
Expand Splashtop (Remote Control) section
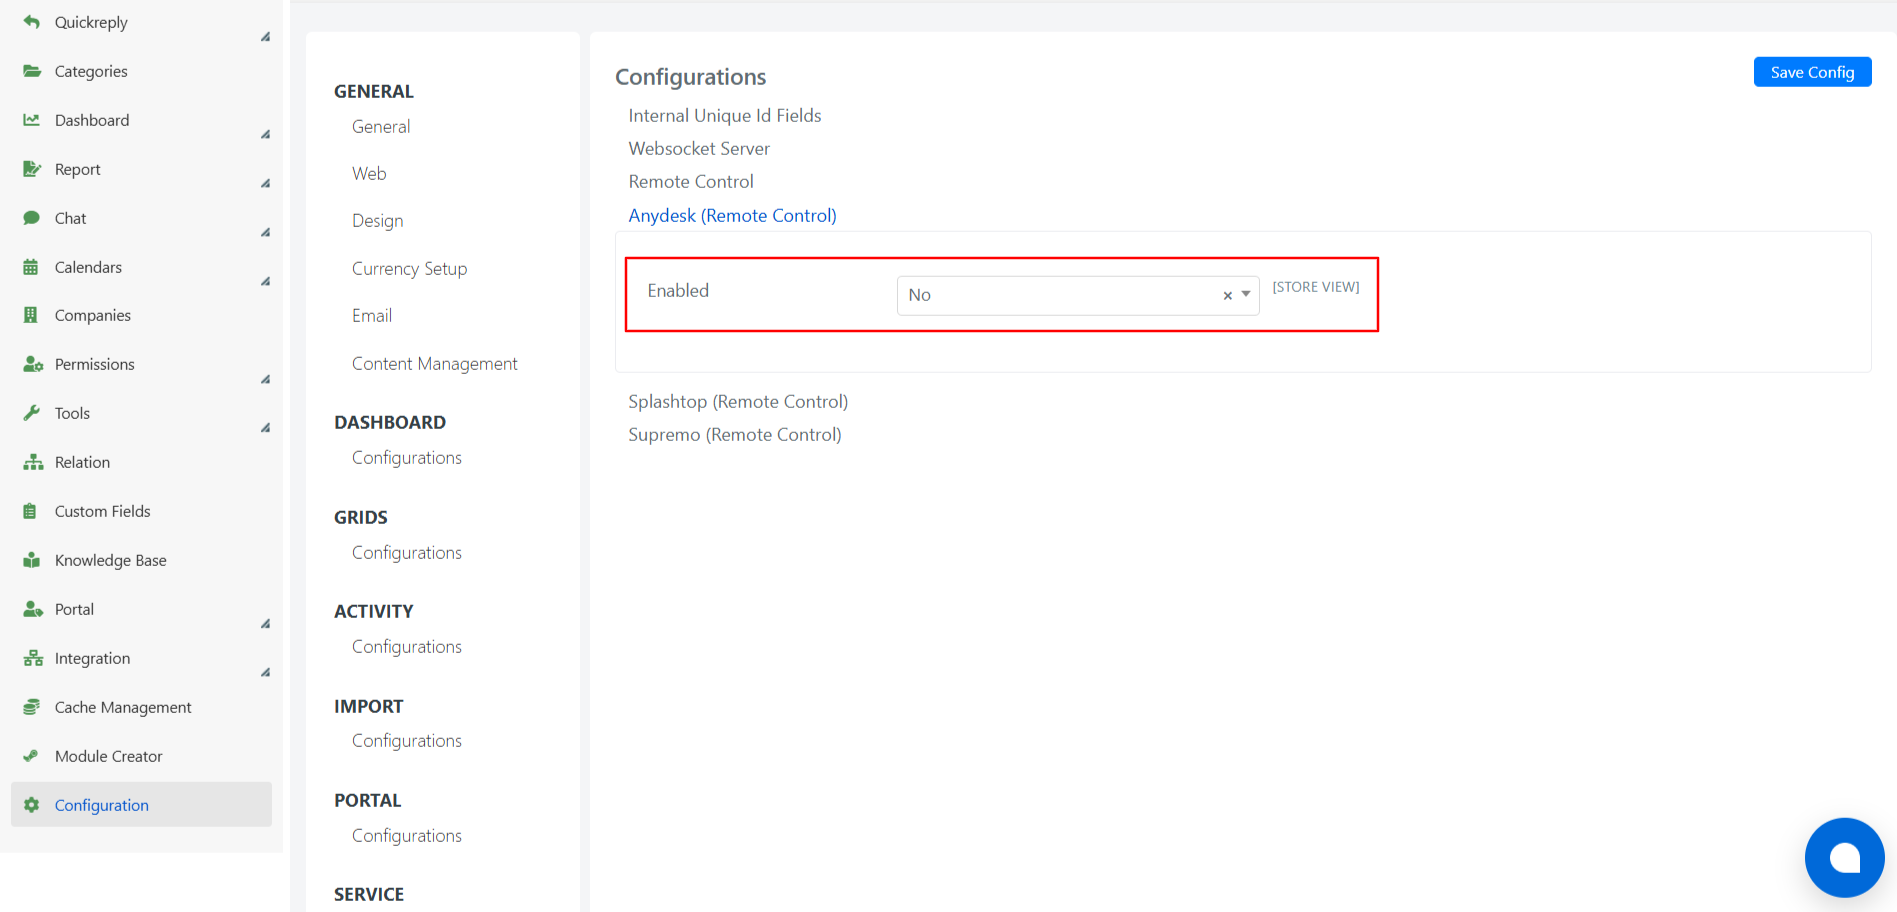click(738, 402)
